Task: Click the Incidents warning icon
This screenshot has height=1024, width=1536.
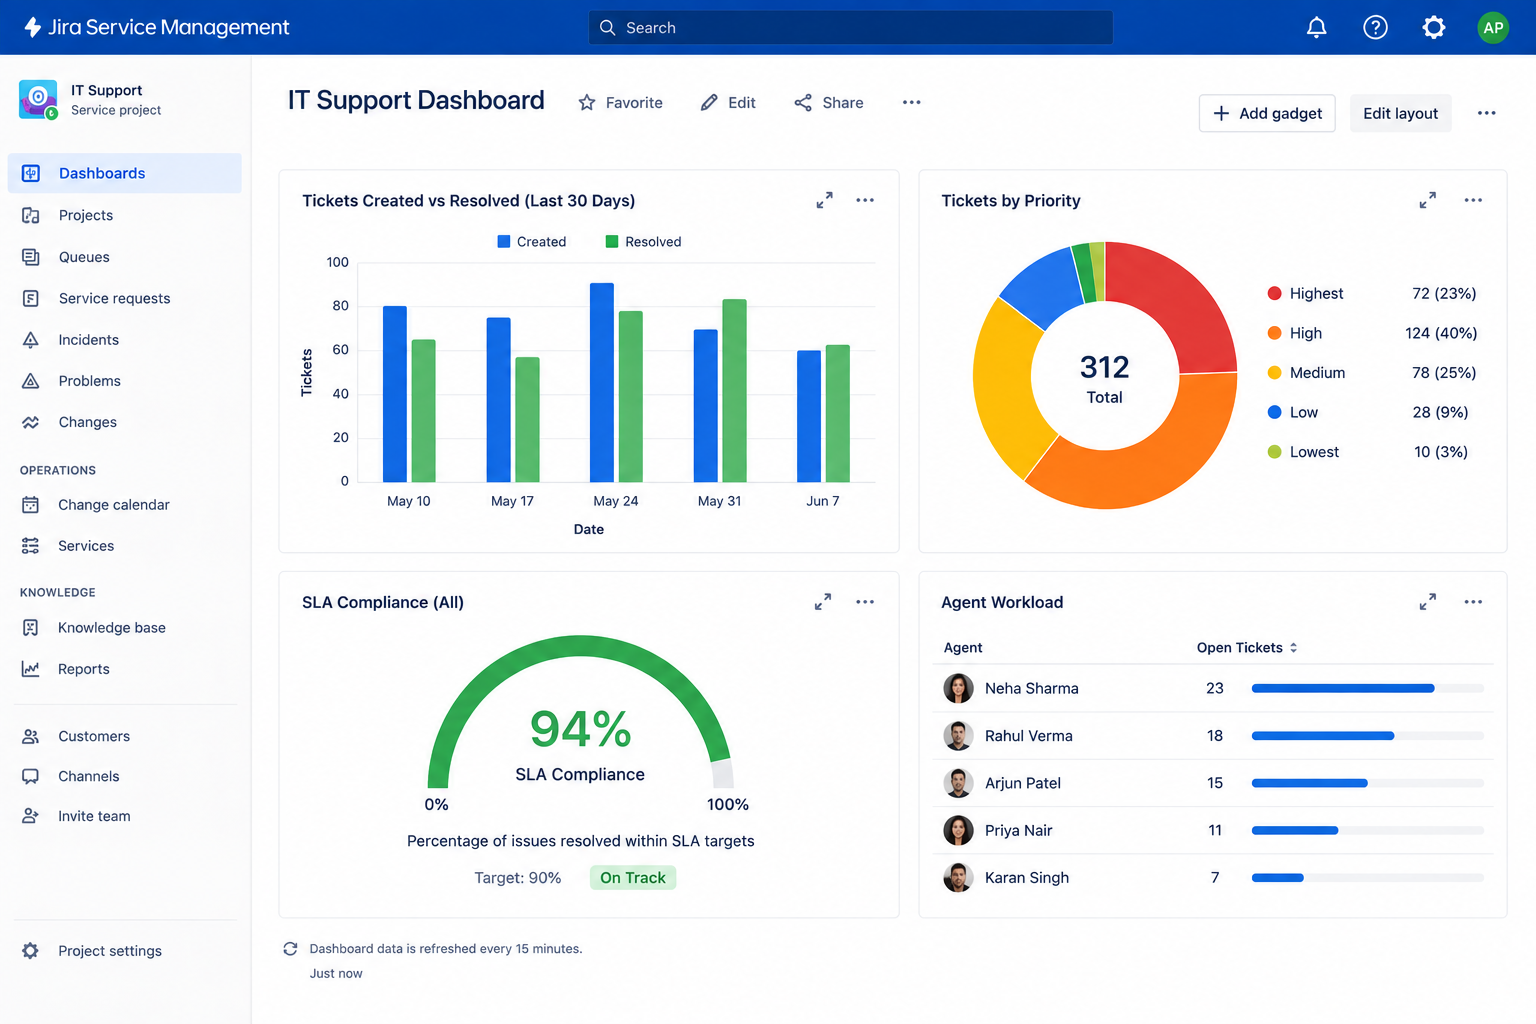Action: [x=31, y=340]
